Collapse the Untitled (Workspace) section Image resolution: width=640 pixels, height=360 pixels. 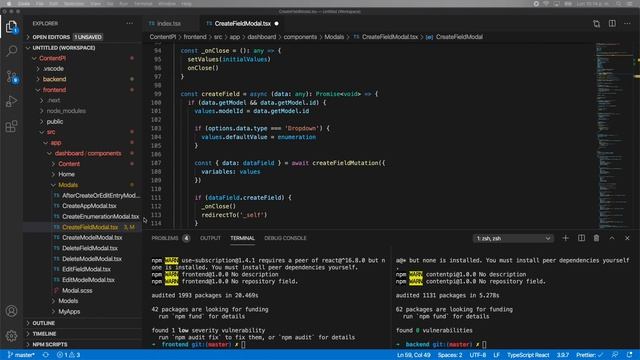point(82,48)
